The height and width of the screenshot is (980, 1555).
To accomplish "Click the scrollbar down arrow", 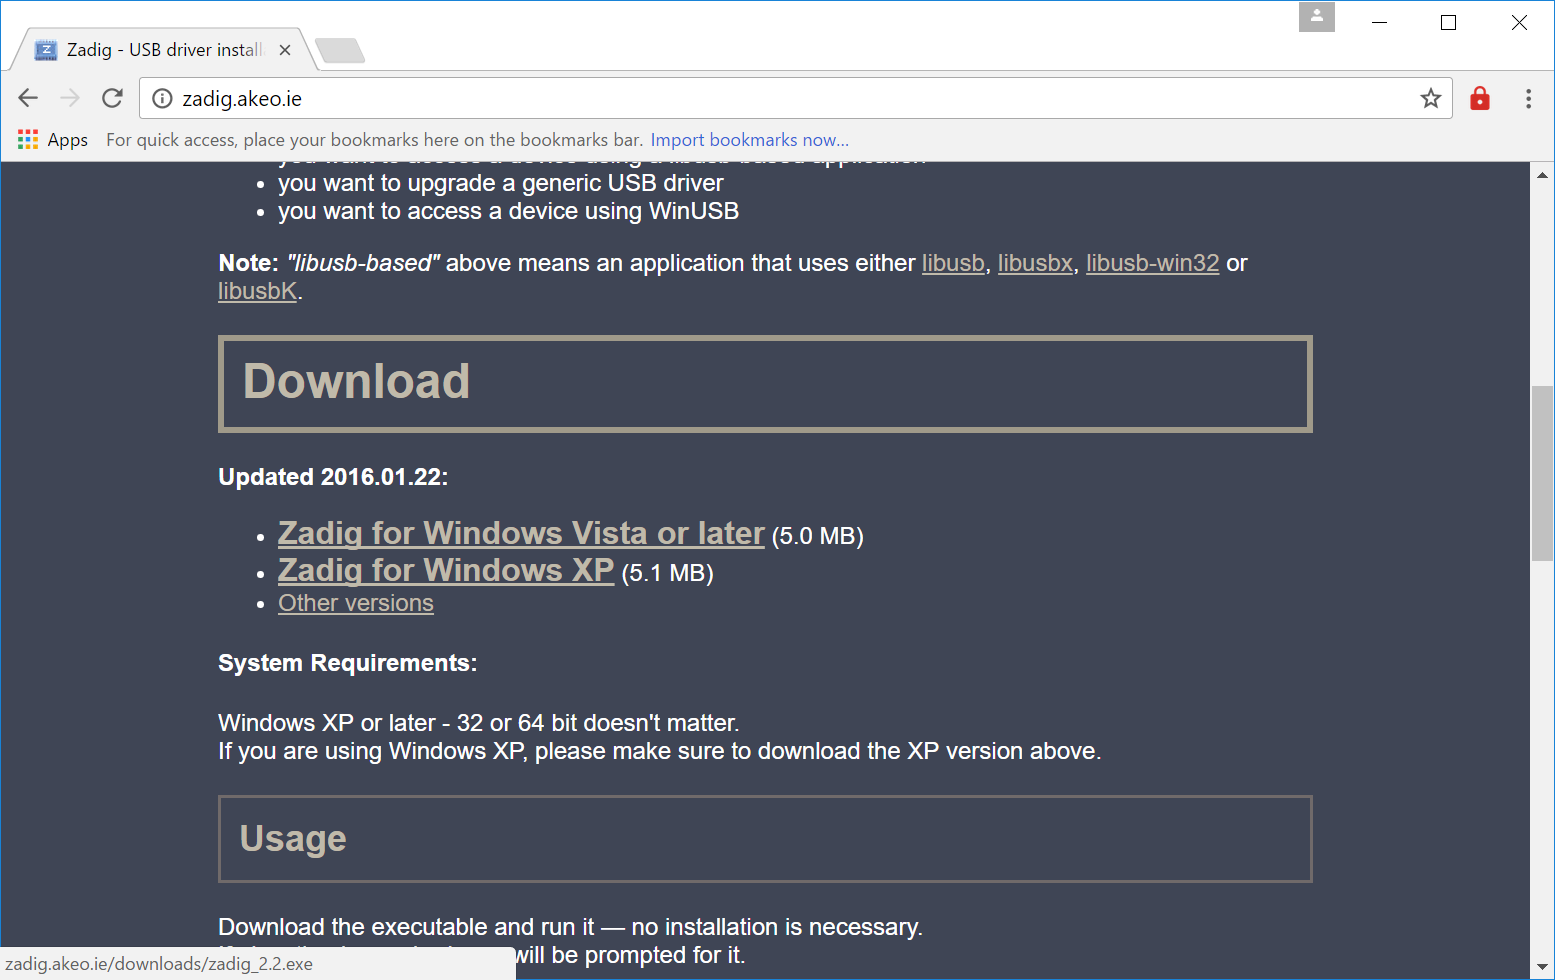I will click(1542, 967).
